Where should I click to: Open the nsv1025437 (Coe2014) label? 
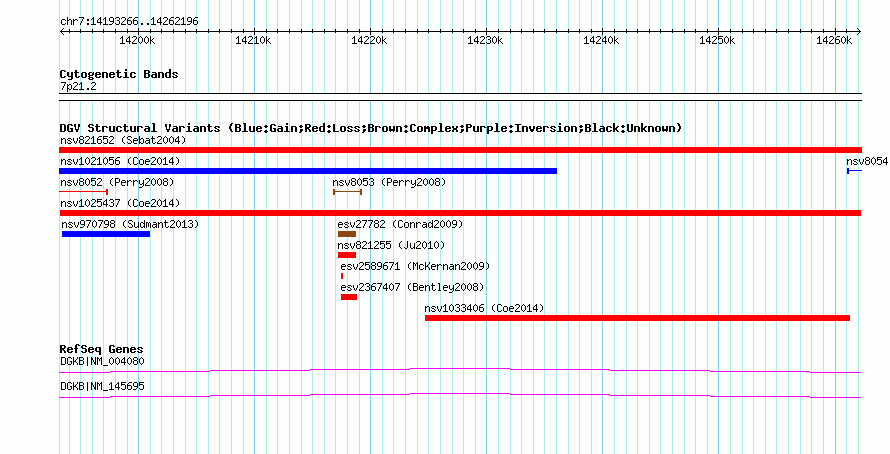(x=120, y=203)
